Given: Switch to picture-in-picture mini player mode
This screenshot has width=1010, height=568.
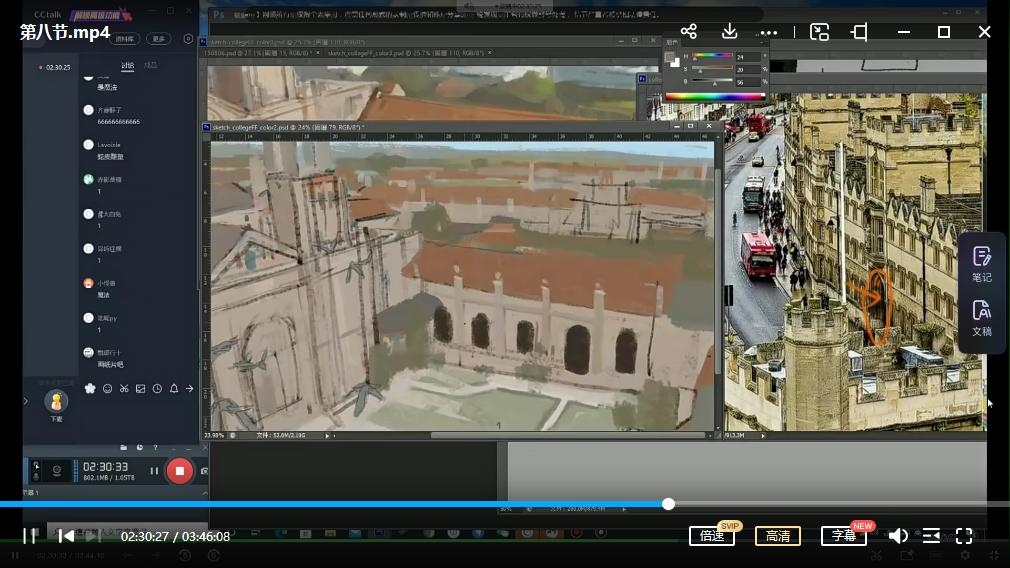Looking at the screenshot, I should pyautogui.click(x=819, y=32).
